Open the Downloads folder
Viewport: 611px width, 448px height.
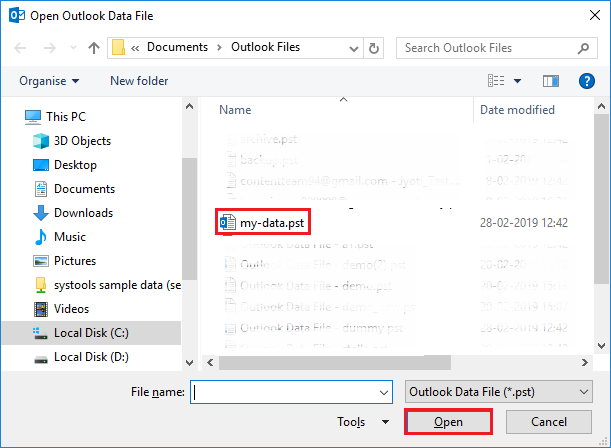pyautogui.click(x=83, y=213)
